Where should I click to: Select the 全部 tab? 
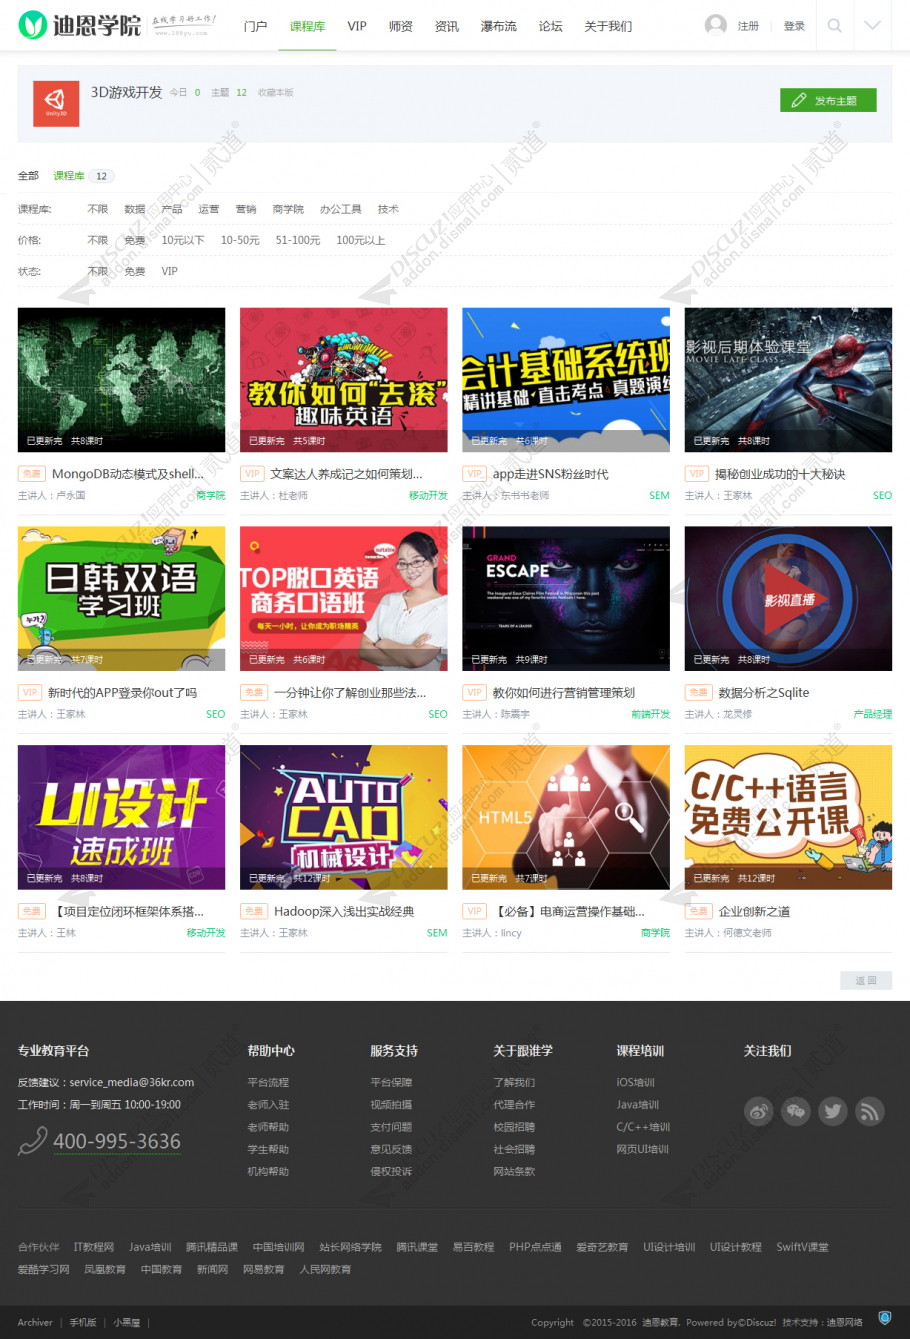click(x=28, y=176)
